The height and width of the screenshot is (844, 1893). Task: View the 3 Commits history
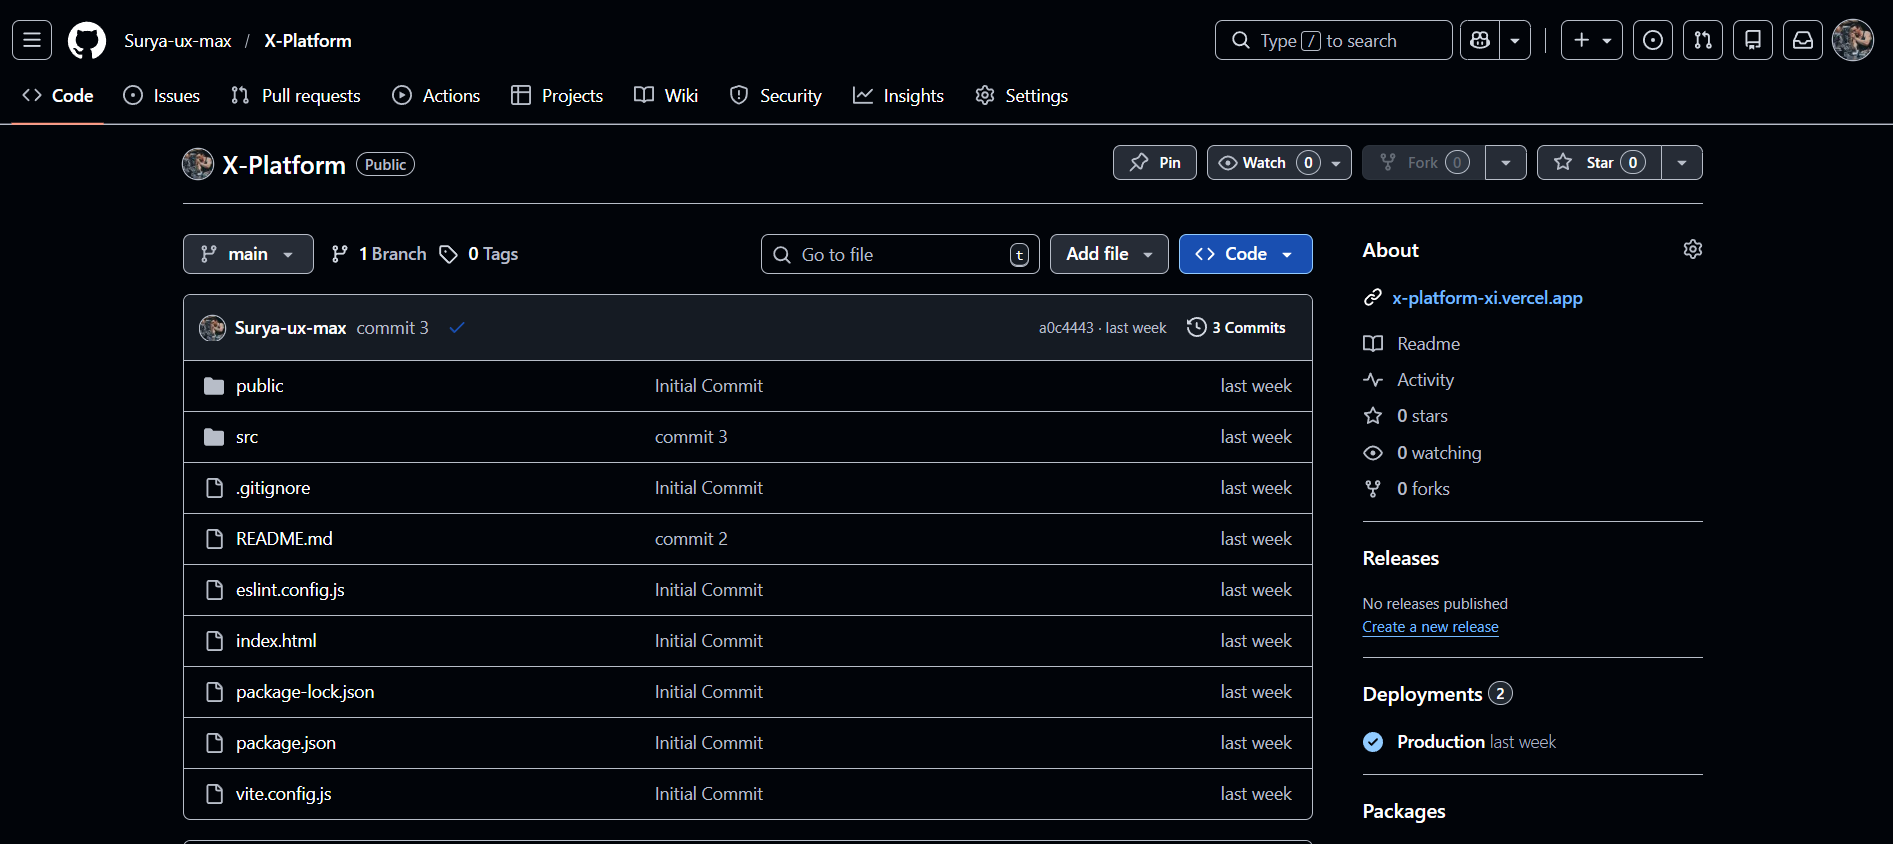pos(1236,328)
